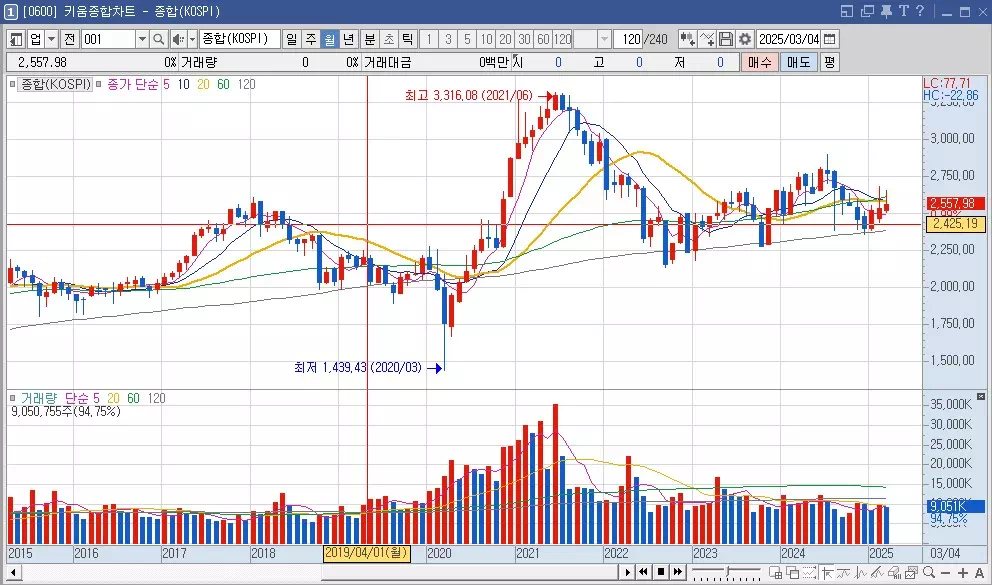Click the help question mark icon
Screen dimensions: 992x585
coord(921,11)
